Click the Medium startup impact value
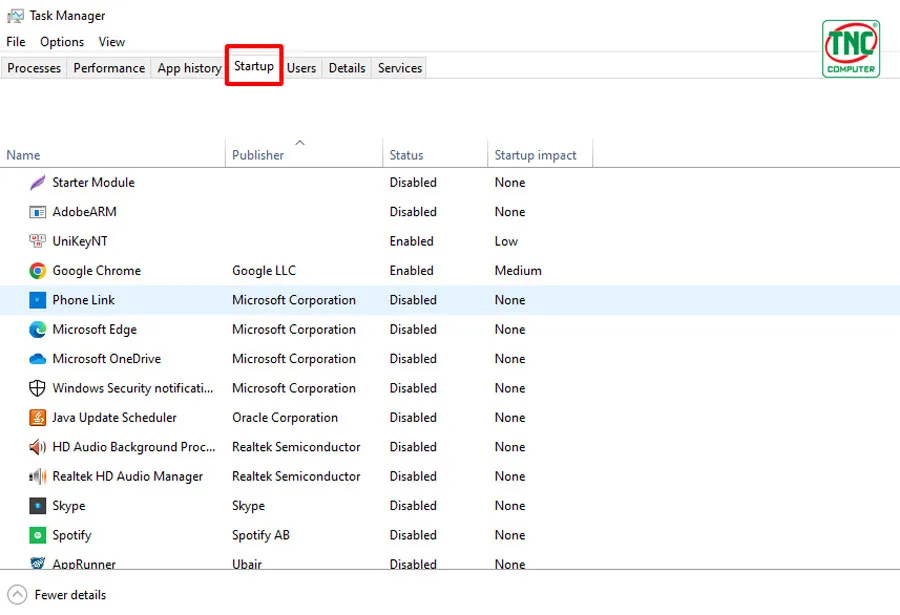Viewport: 900px width, 615px height. click(518, 270)
